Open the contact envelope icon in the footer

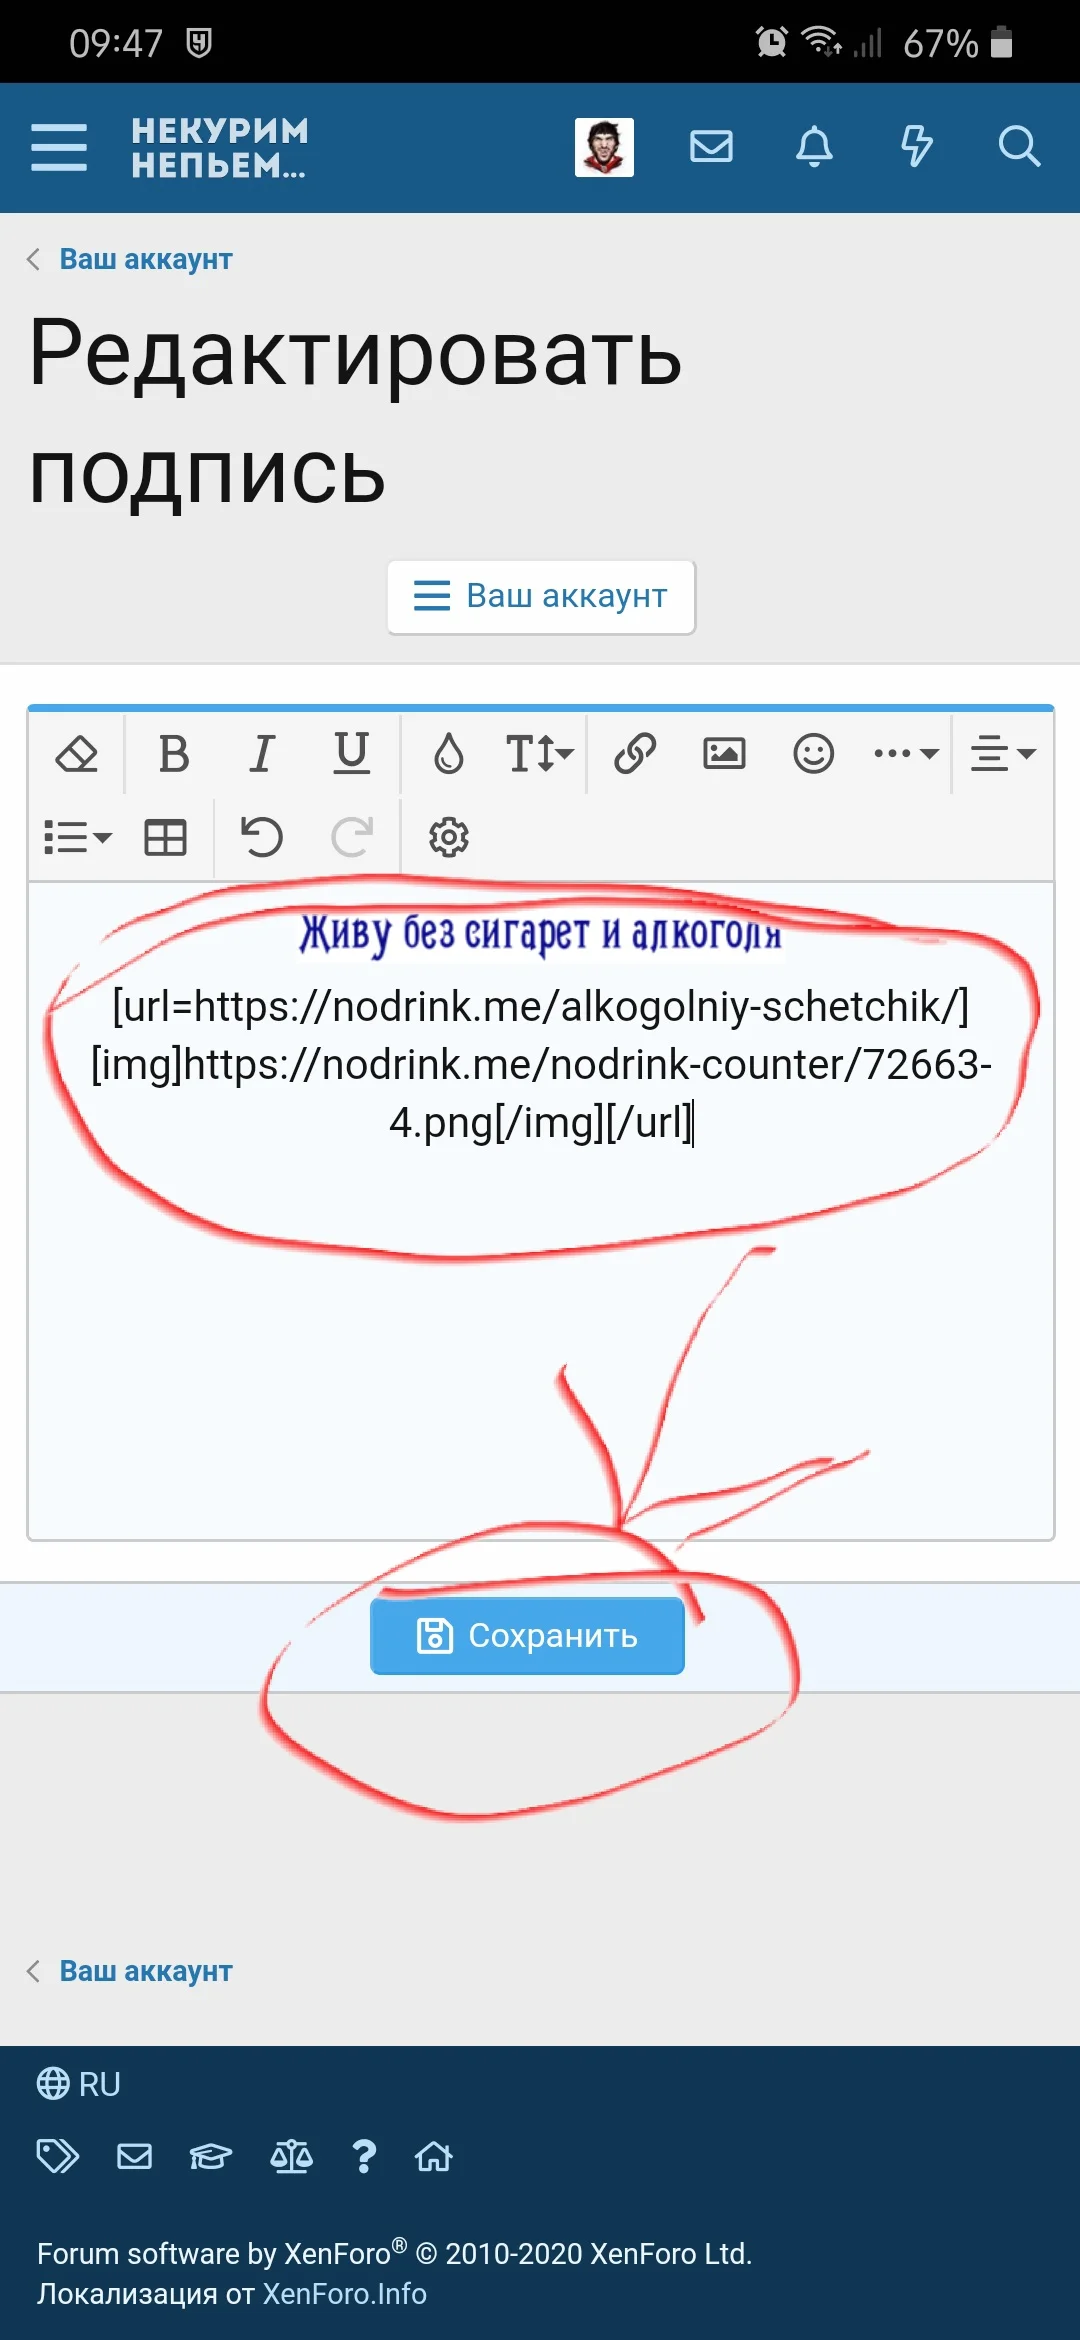[x=134, y=2156]
